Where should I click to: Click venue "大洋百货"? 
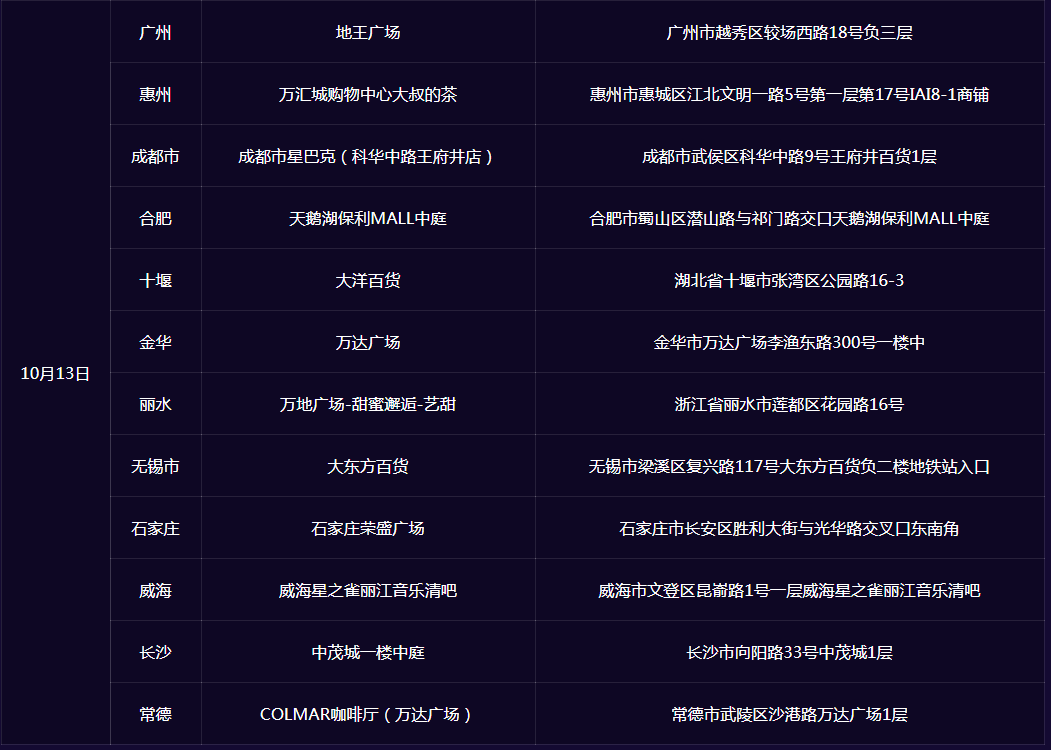tap(368, 280)
